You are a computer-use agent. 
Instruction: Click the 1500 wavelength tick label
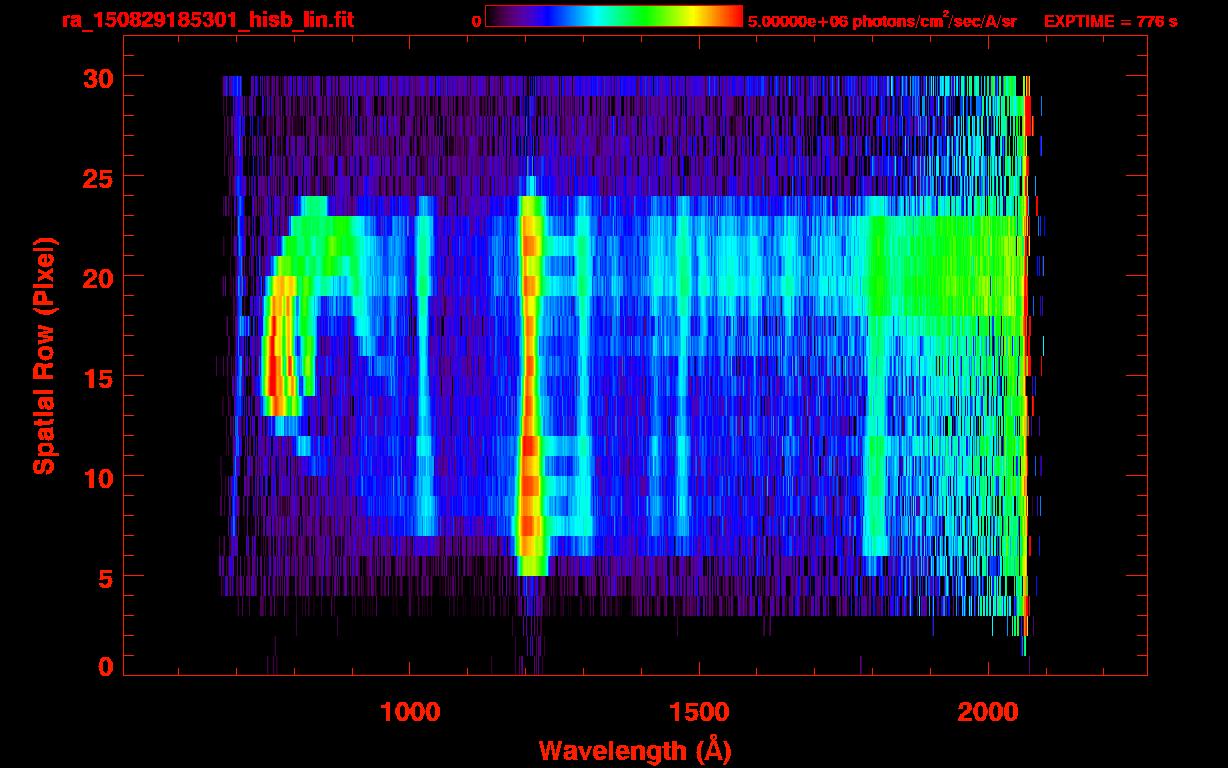(x=699, y=712)
